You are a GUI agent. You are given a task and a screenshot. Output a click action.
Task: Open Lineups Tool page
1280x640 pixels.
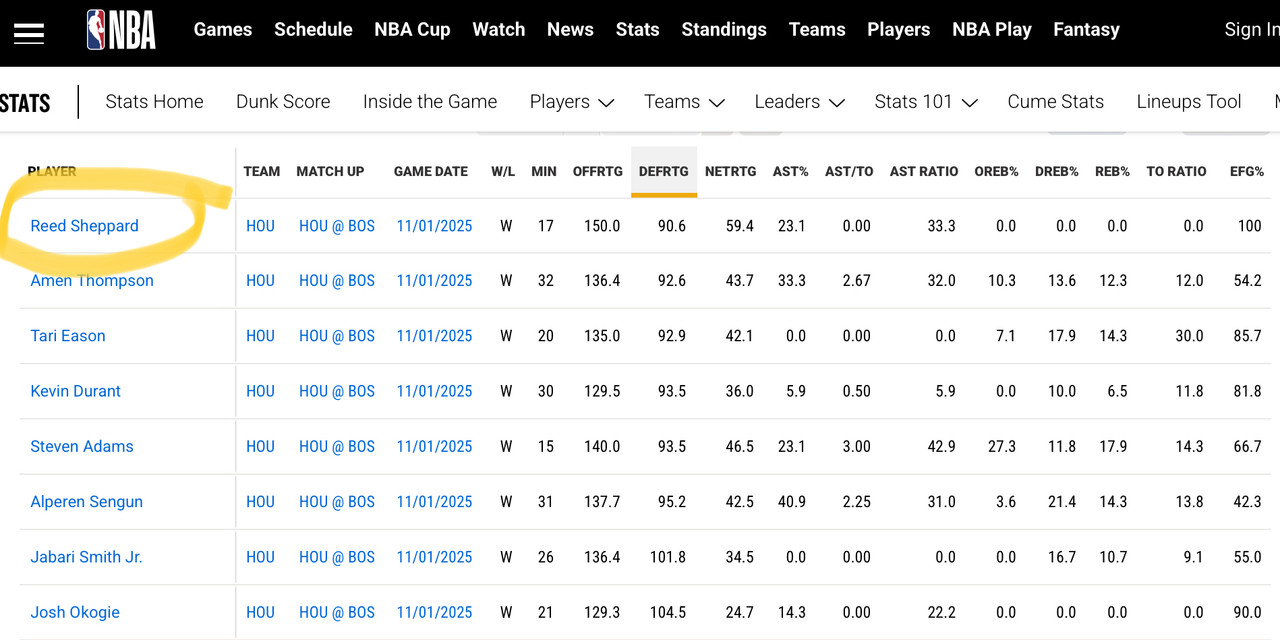1189,102
